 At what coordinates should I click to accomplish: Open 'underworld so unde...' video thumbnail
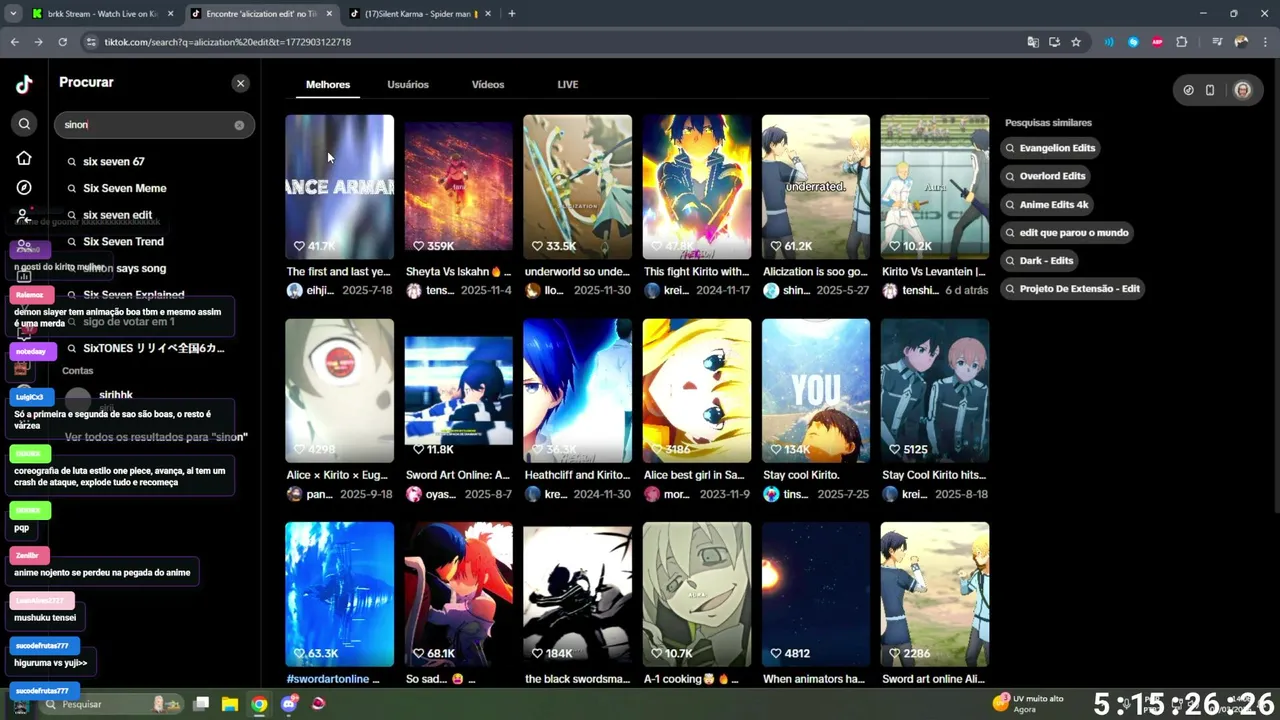pyautogui.click(x=577, y=187)
